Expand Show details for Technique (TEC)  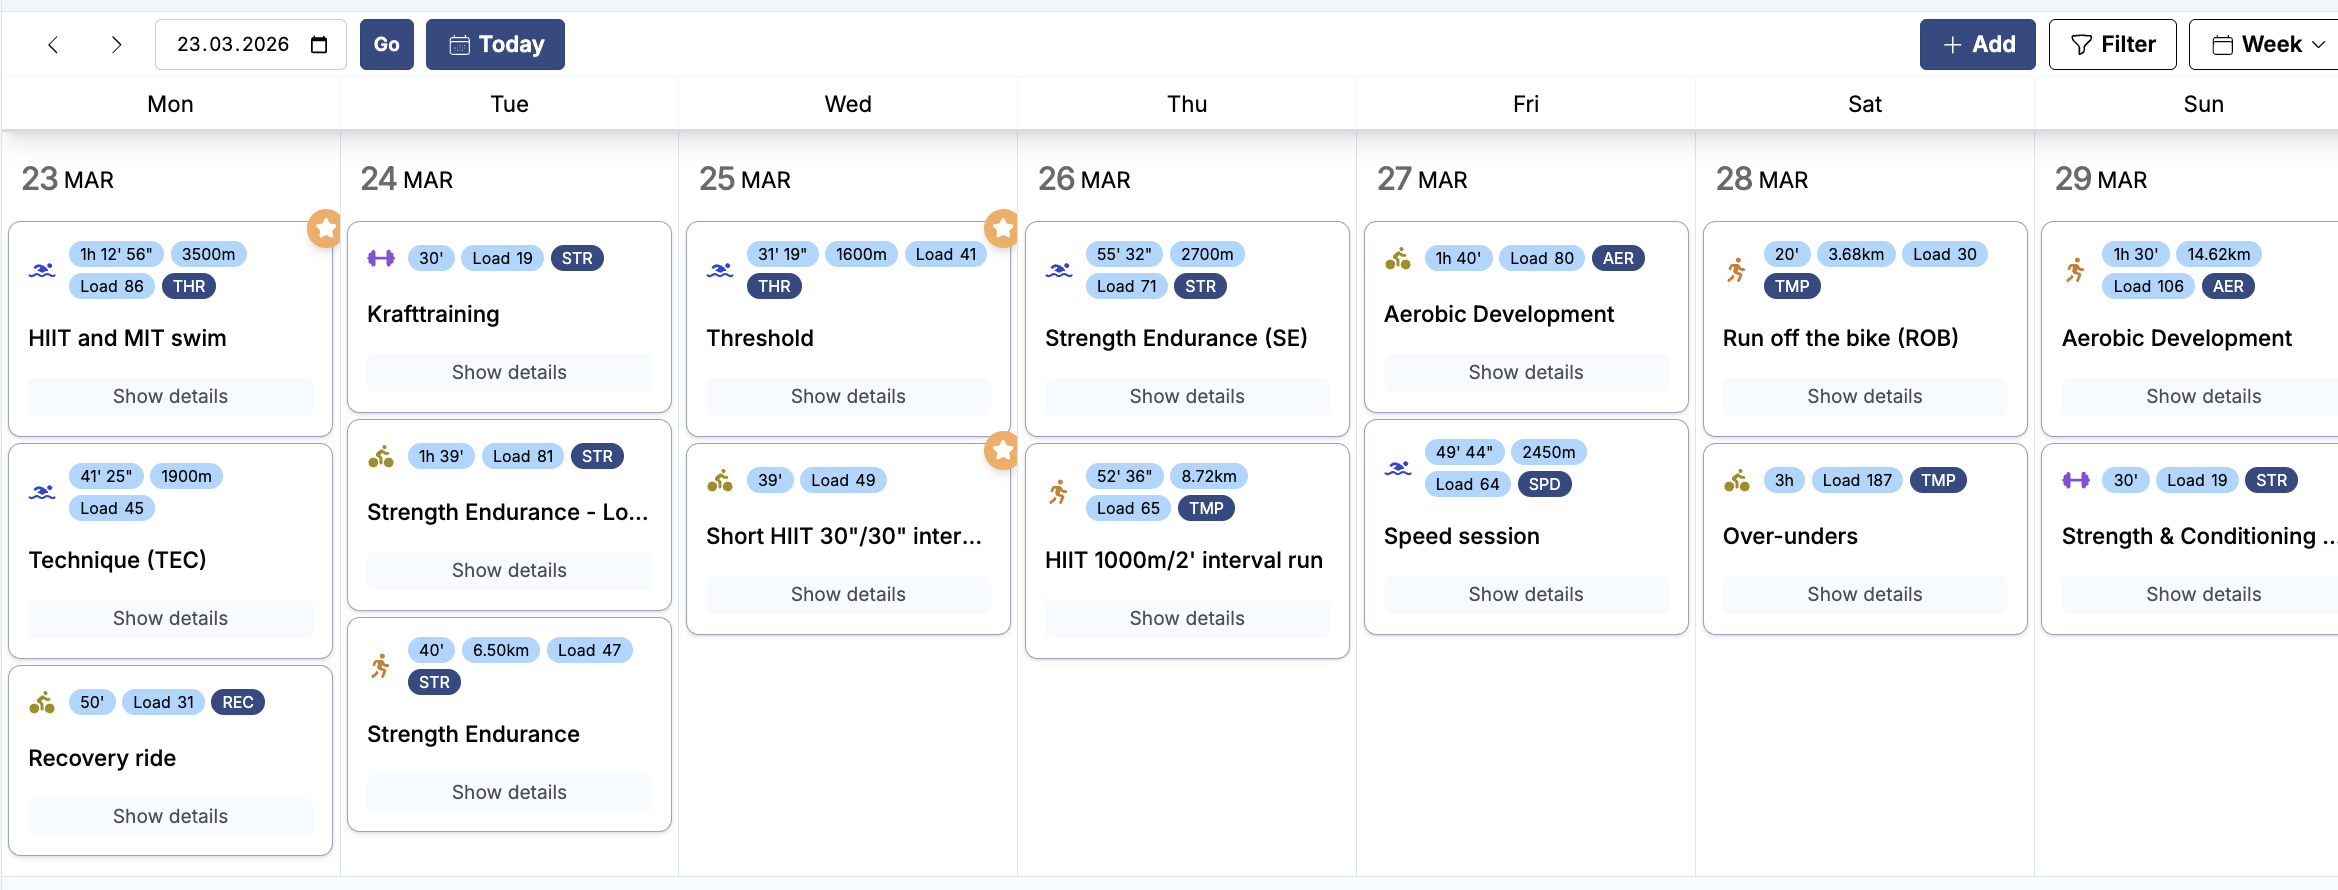pyautogui.click(x=170, y=618)
